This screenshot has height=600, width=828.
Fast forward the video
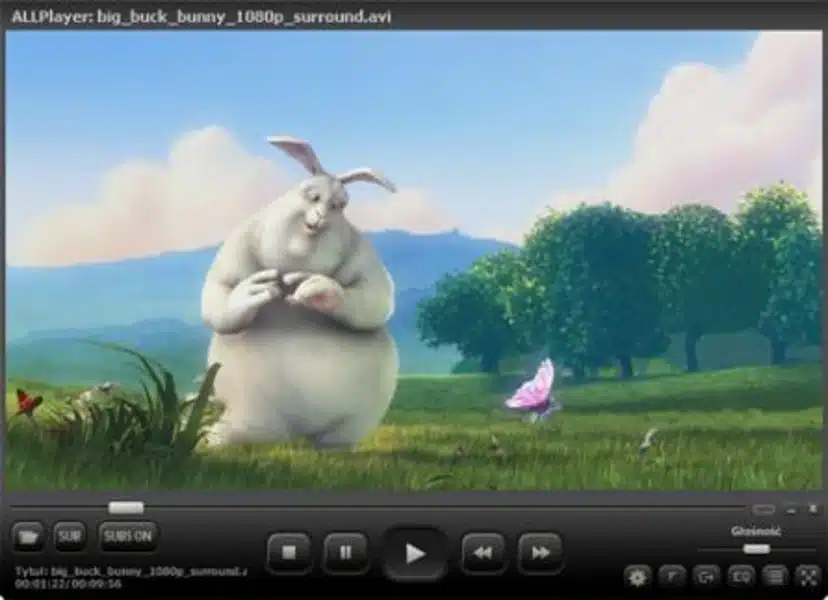[x=540, y=552]
